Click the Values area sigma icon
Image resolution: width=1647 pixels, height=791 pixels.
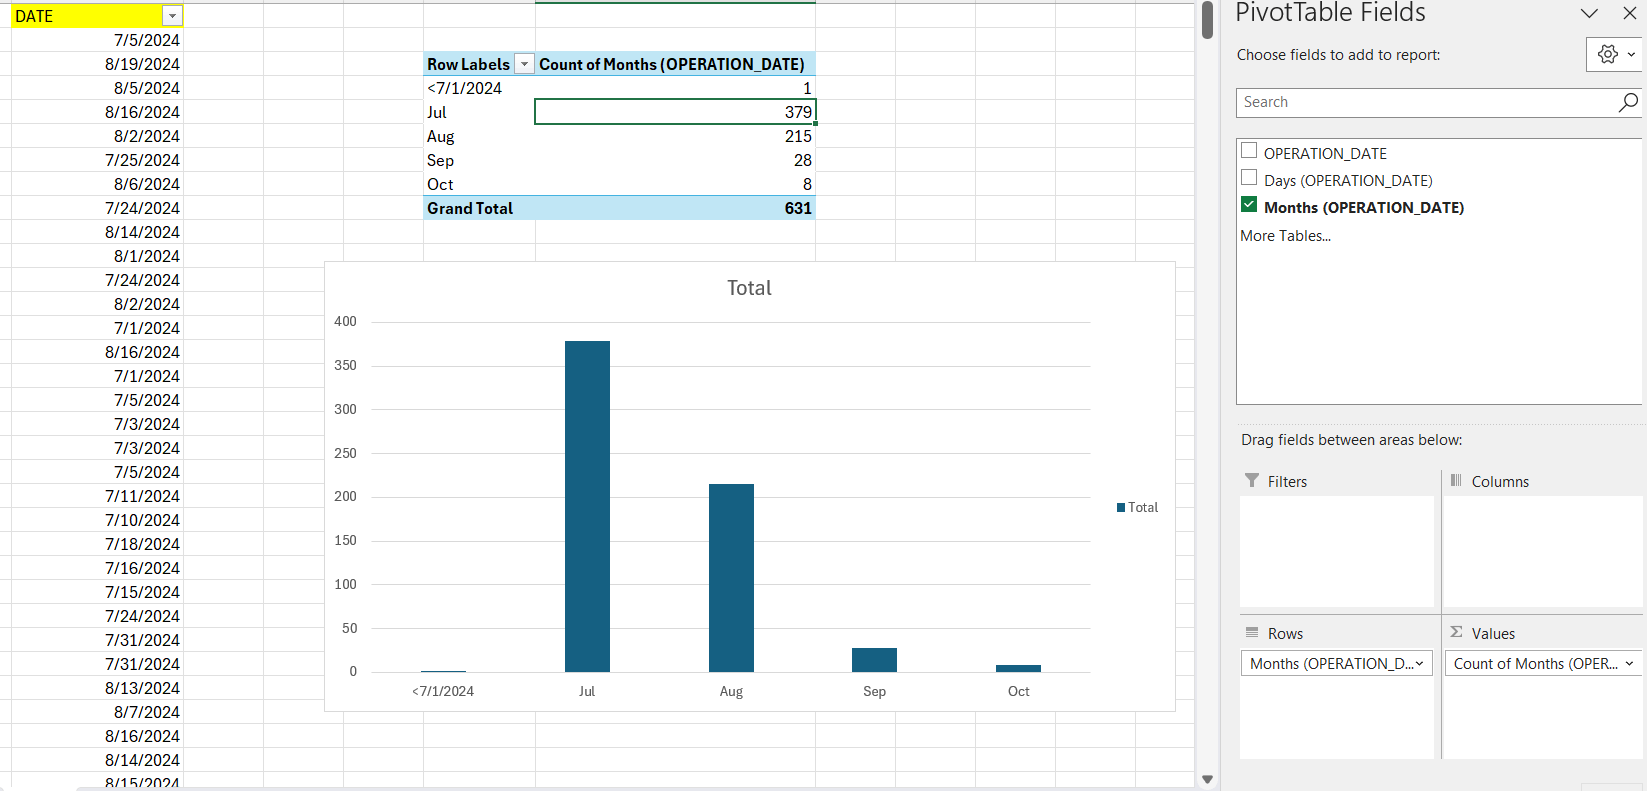coord(1456,633)
